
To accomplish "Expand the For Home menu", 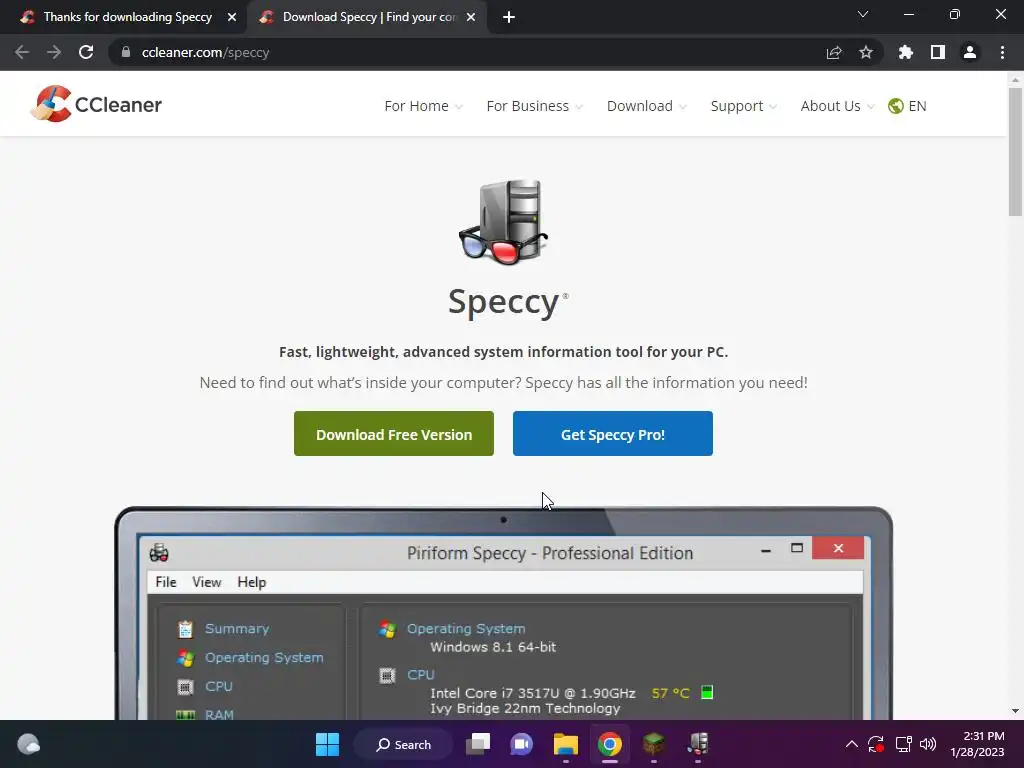I will (423, 106).
